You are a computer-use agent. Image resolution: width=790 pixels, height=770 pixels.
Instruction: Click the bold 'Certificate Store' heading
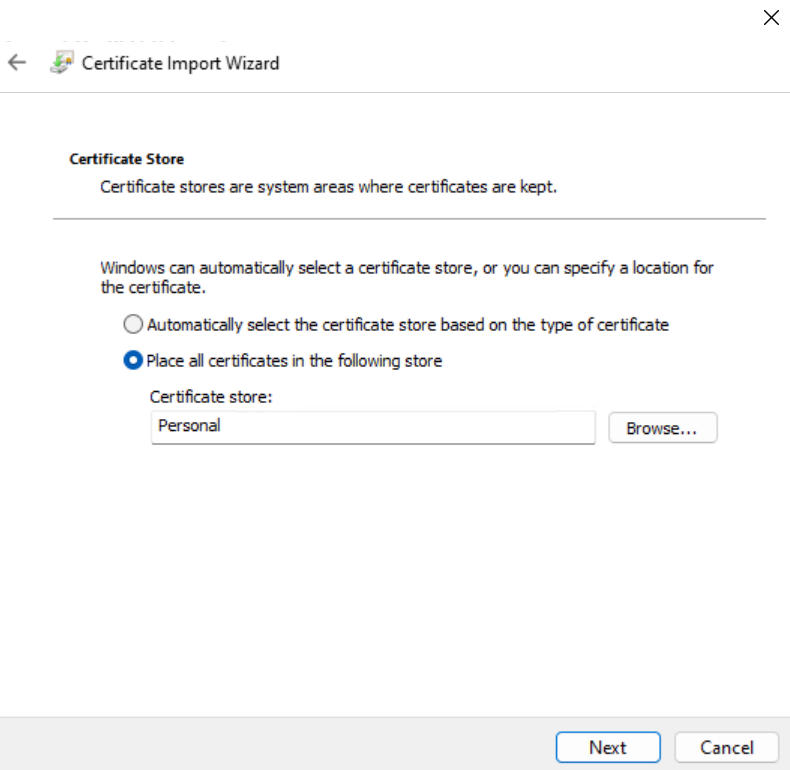(x=126, y=159)
